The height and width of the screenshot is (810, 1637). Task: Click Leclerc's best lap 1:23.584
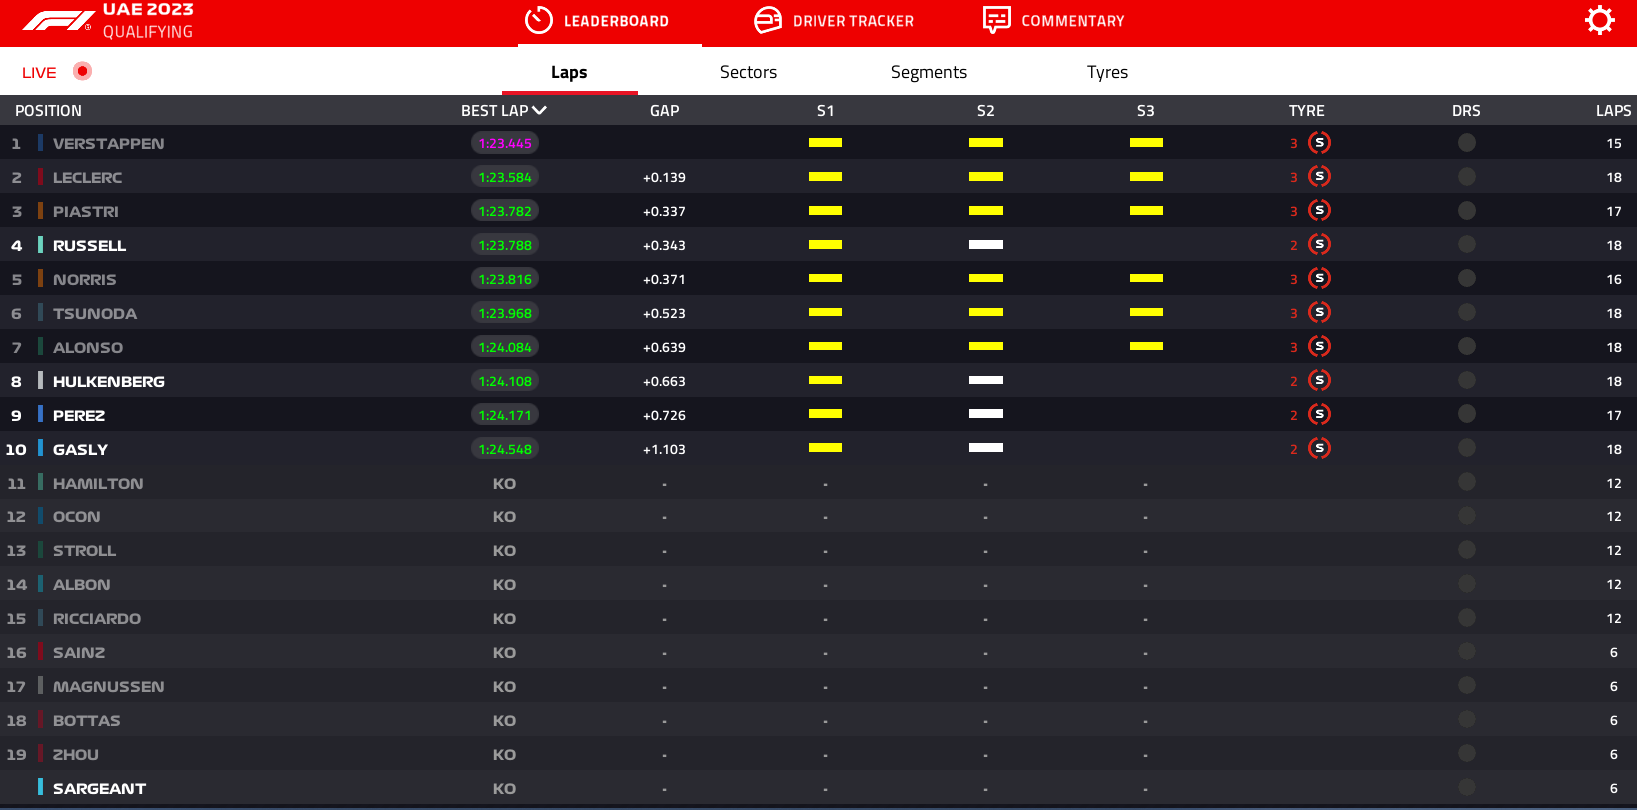tap(505, 177)
